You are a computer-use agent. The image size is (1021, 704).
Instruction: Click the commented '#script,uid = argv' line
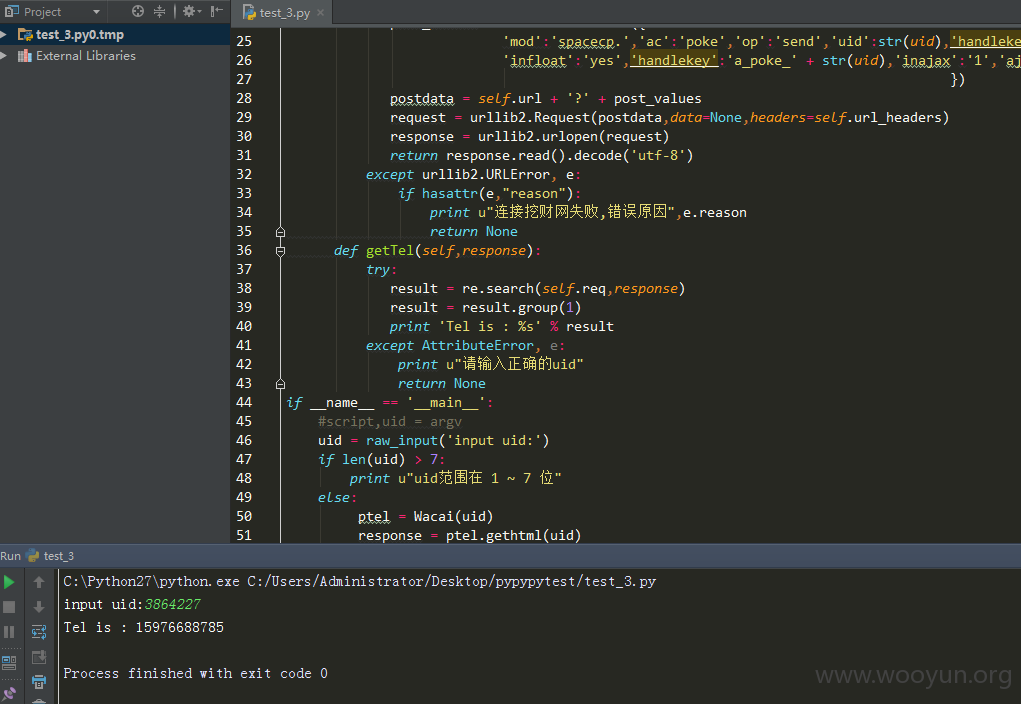pyautogui.click(x=389, y=422)
